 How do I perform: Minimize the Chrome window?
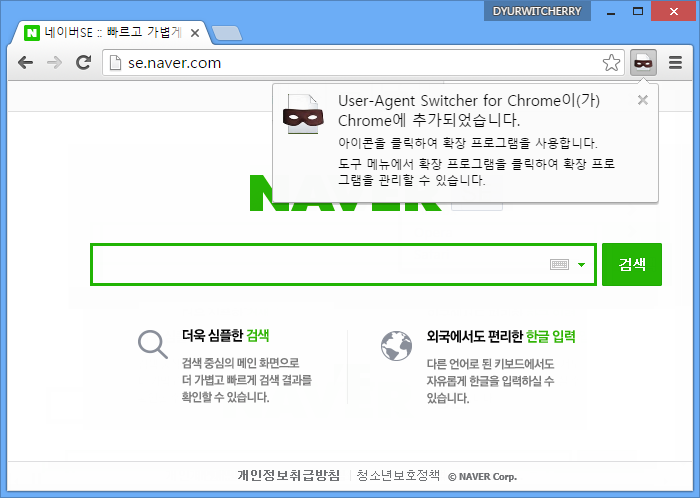pyautogui.click(x=611, y=12)
